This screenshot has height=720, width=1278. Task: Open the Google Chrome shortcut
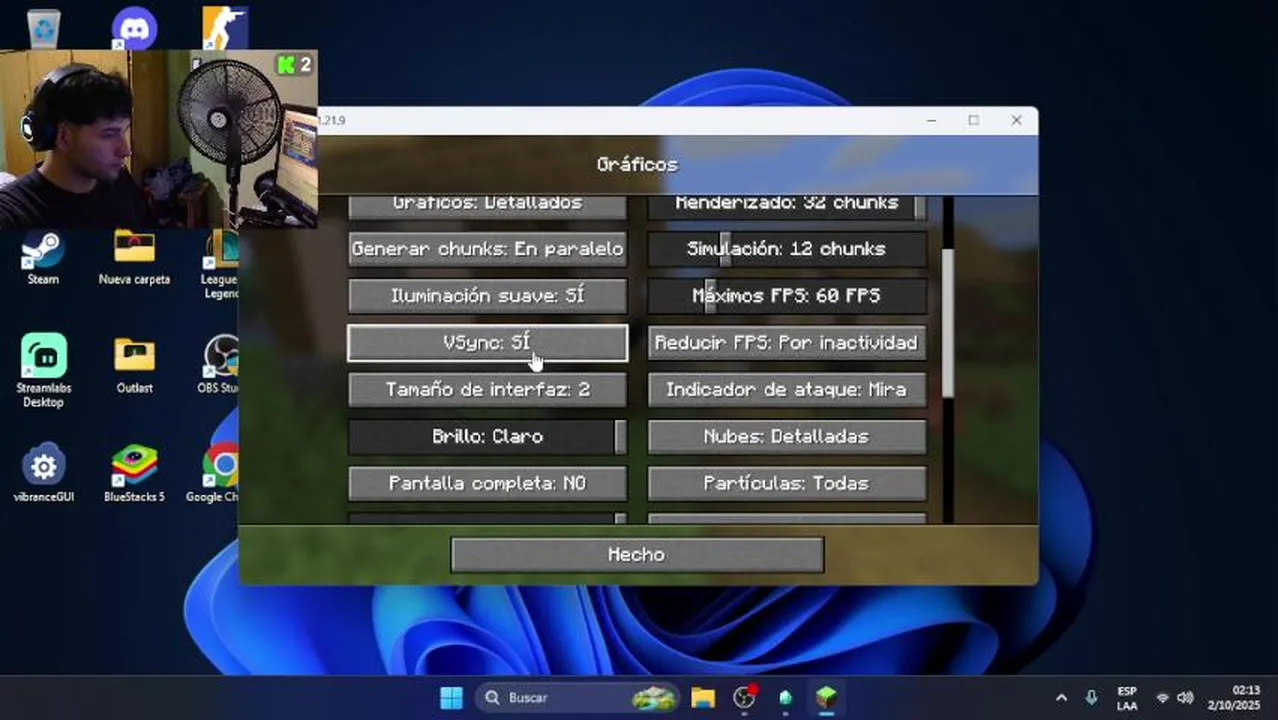coord(214,474)
